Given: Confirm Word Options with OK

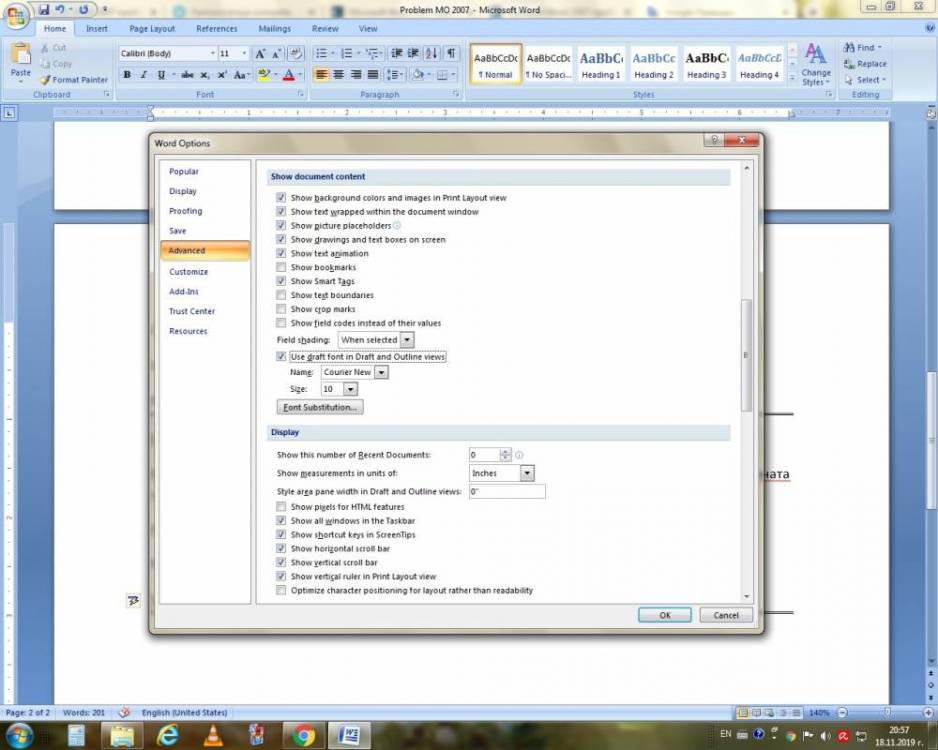Looking at the screenshot, I should pyautogui.click(x=665, y=615).
